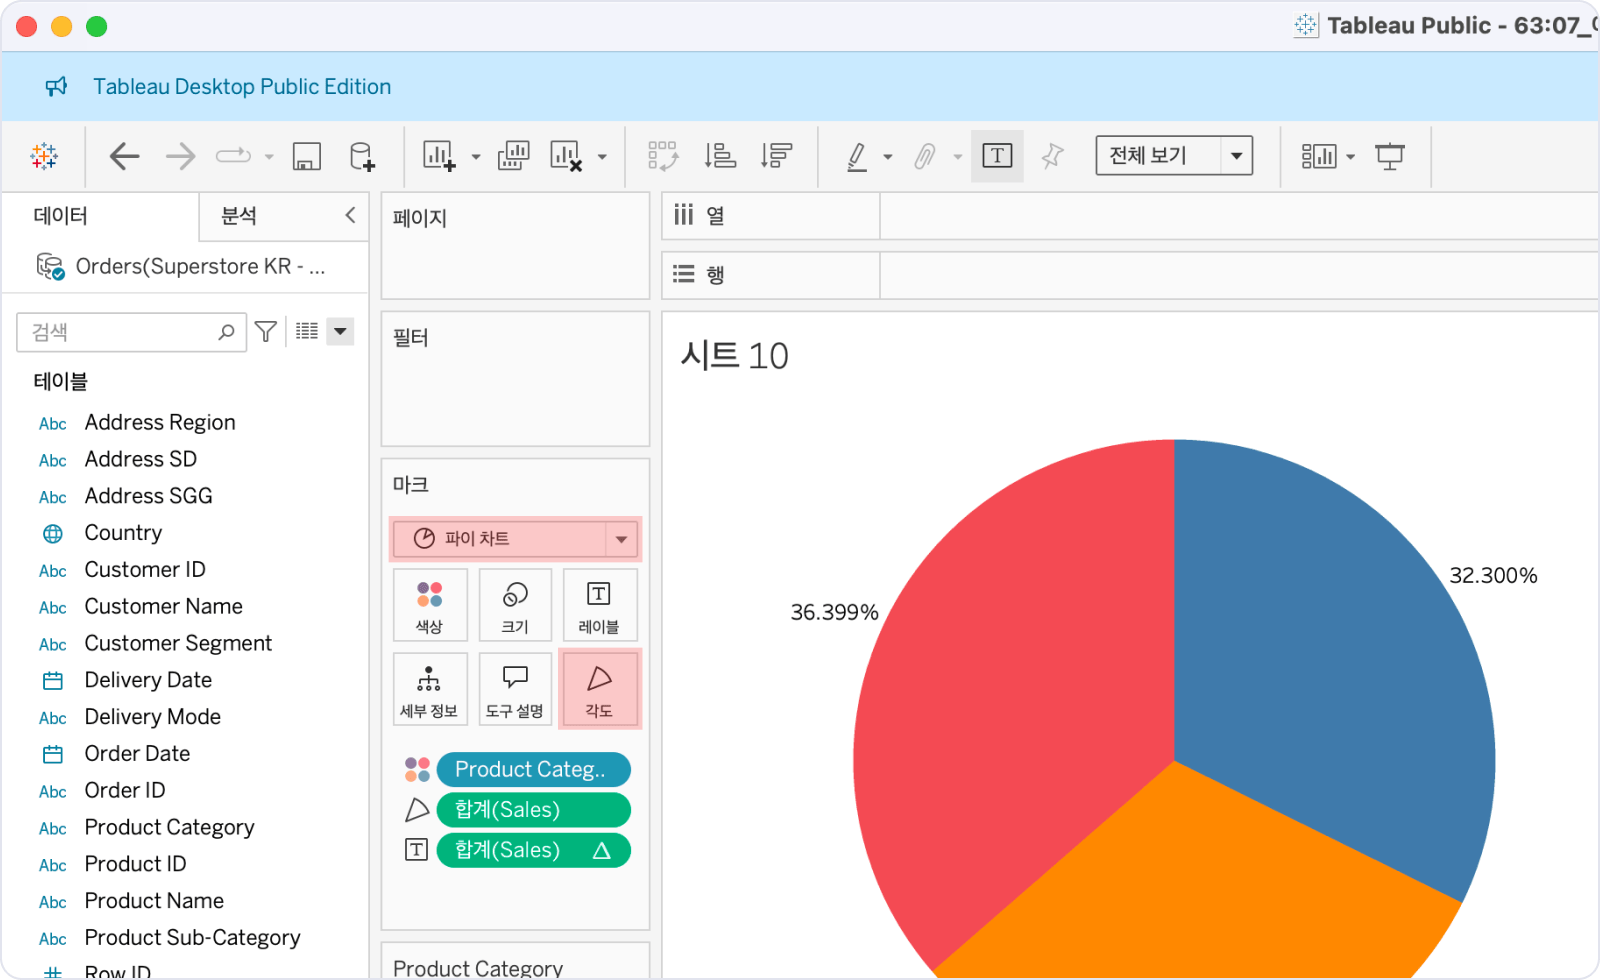Collapse the data pane with chevron

[350, 215]
